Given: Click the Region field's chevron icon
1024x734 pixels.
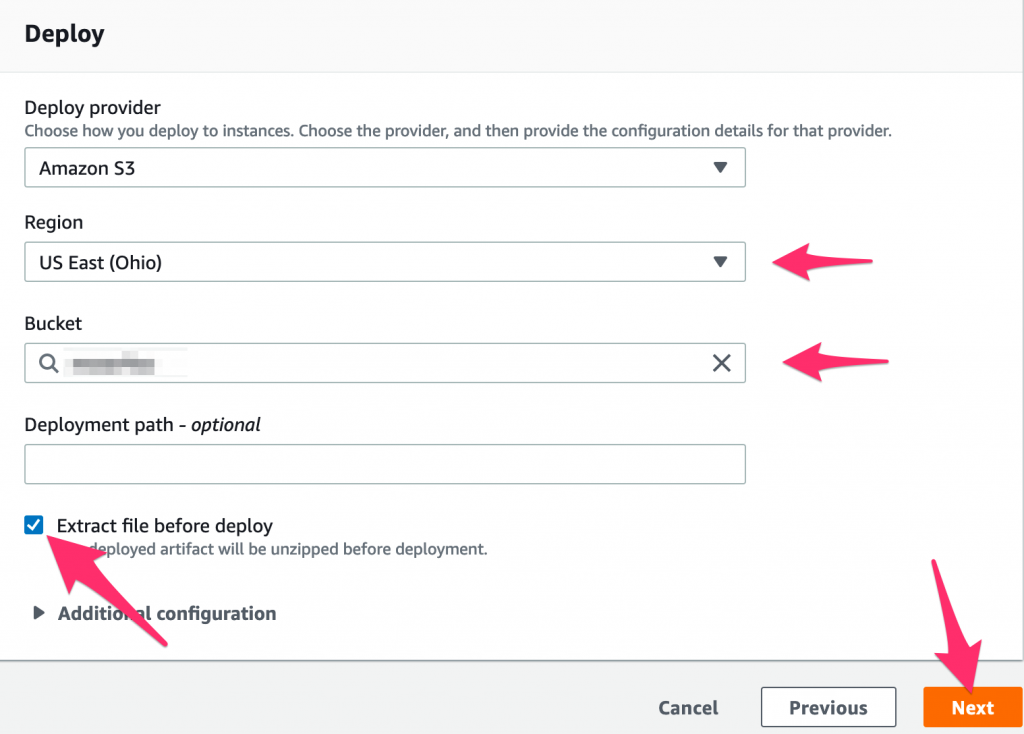Looking at the screenshot, I should click(720, 262).
